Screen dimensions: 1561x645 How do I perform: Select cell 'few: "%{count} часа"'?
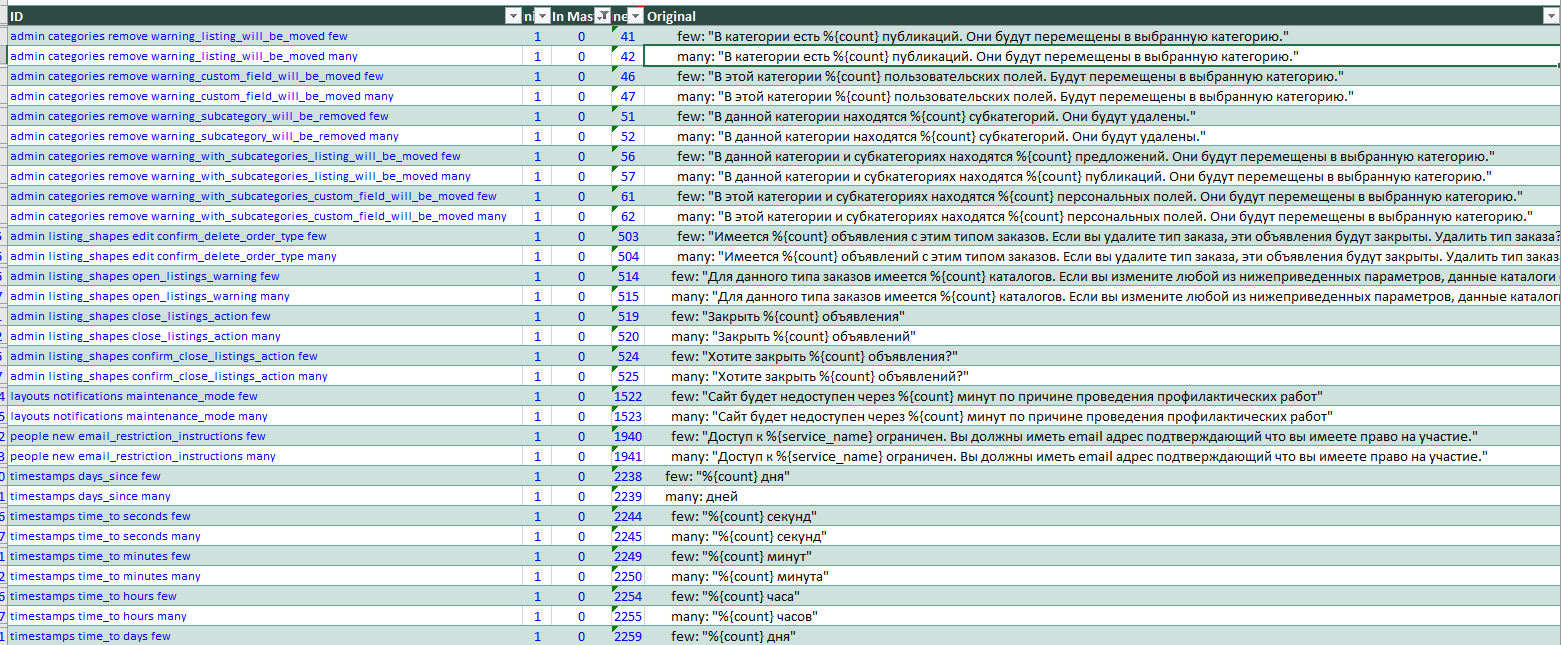point(1102,596)
